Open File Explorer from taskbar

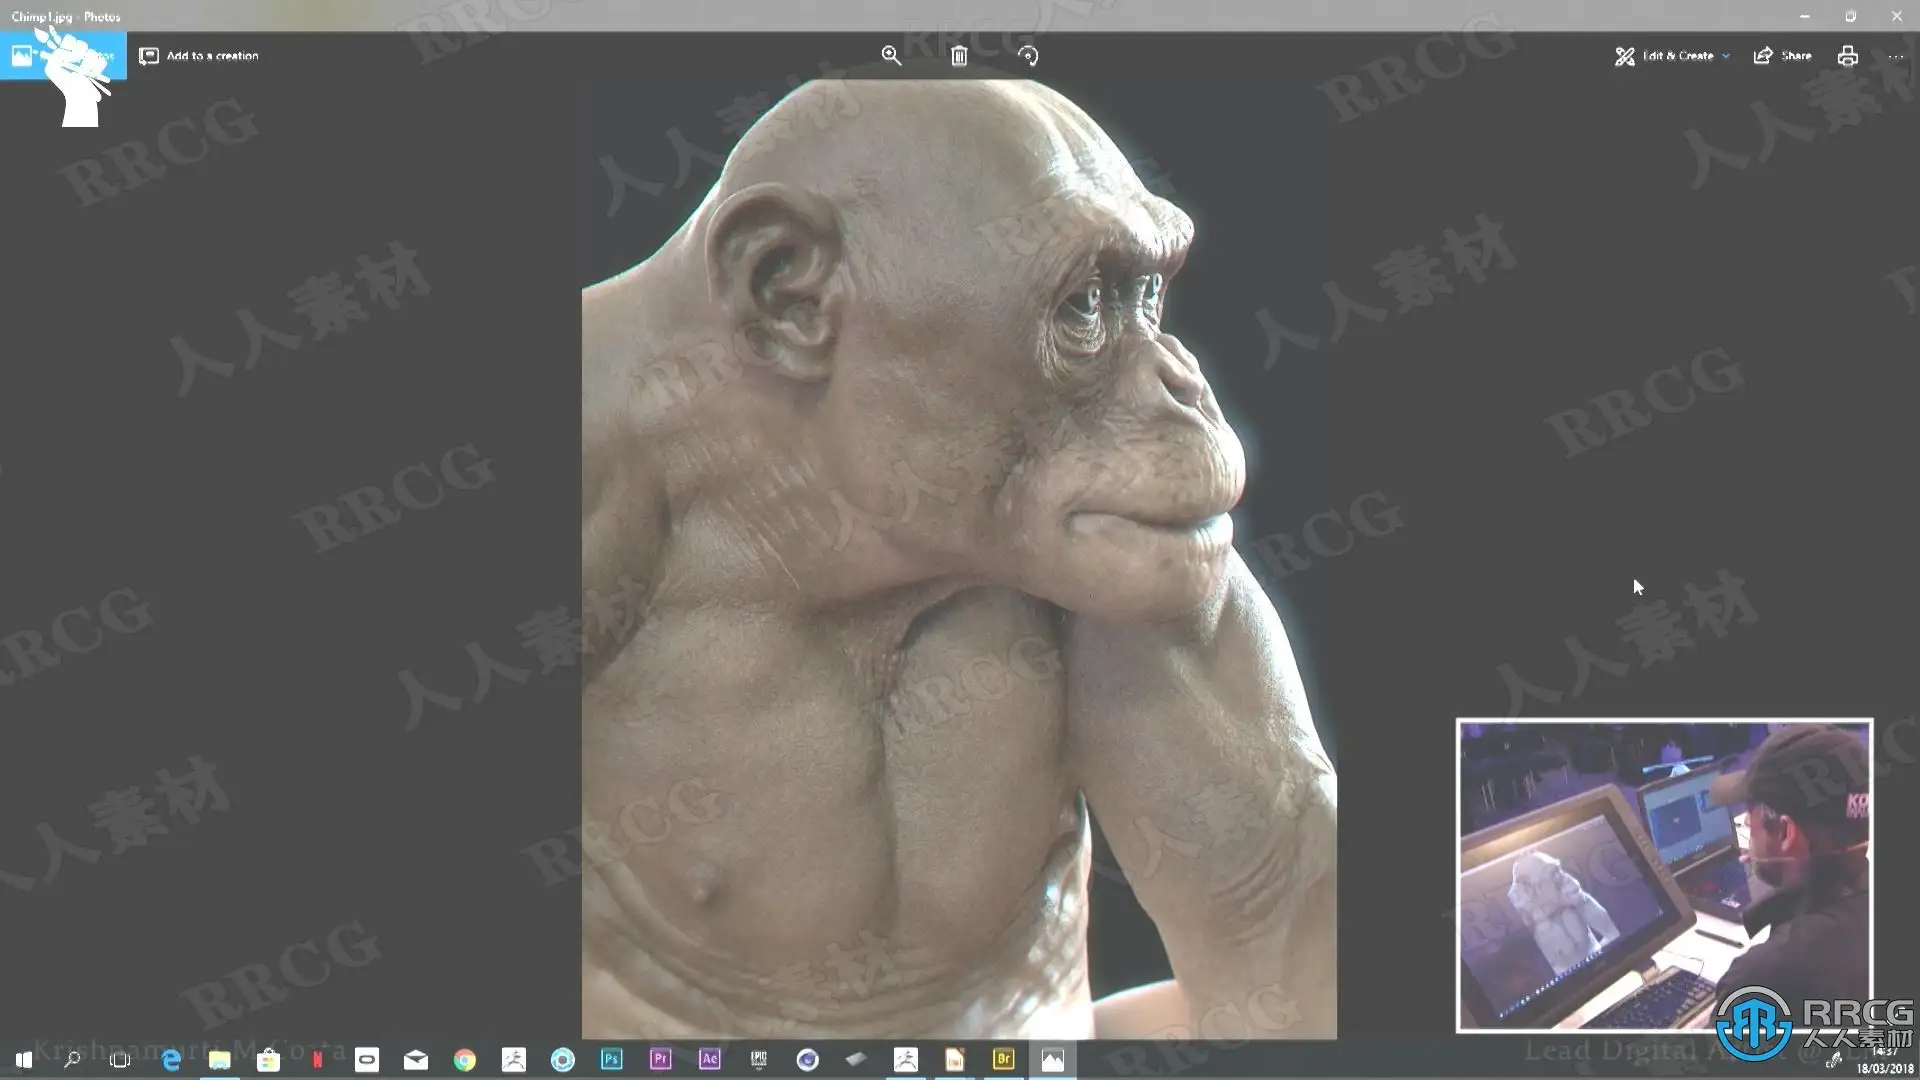[219, 1059]
